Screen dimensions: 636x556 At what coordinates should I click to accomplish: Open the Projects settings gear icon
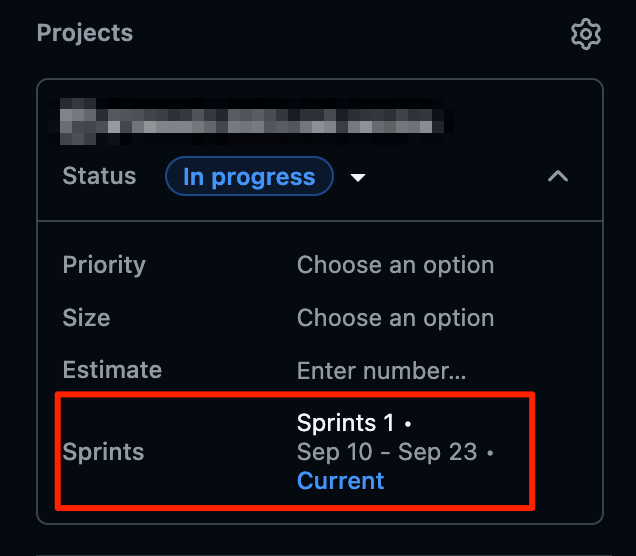point(585,34)
